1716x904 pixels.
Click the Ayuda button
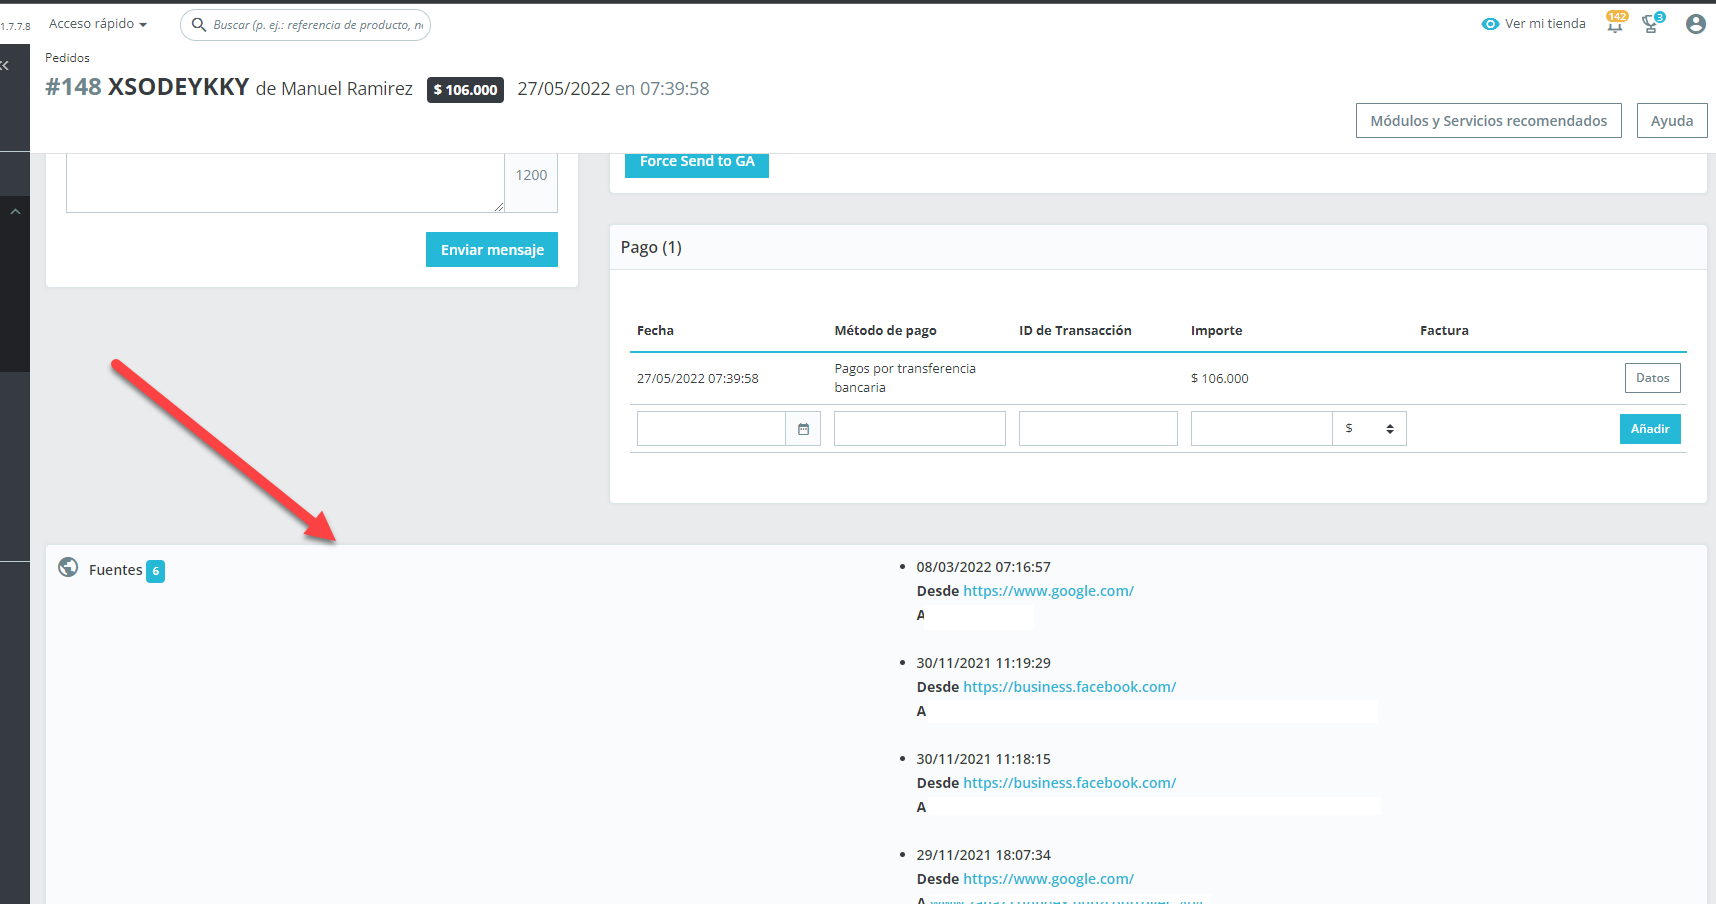[1671, 120]
